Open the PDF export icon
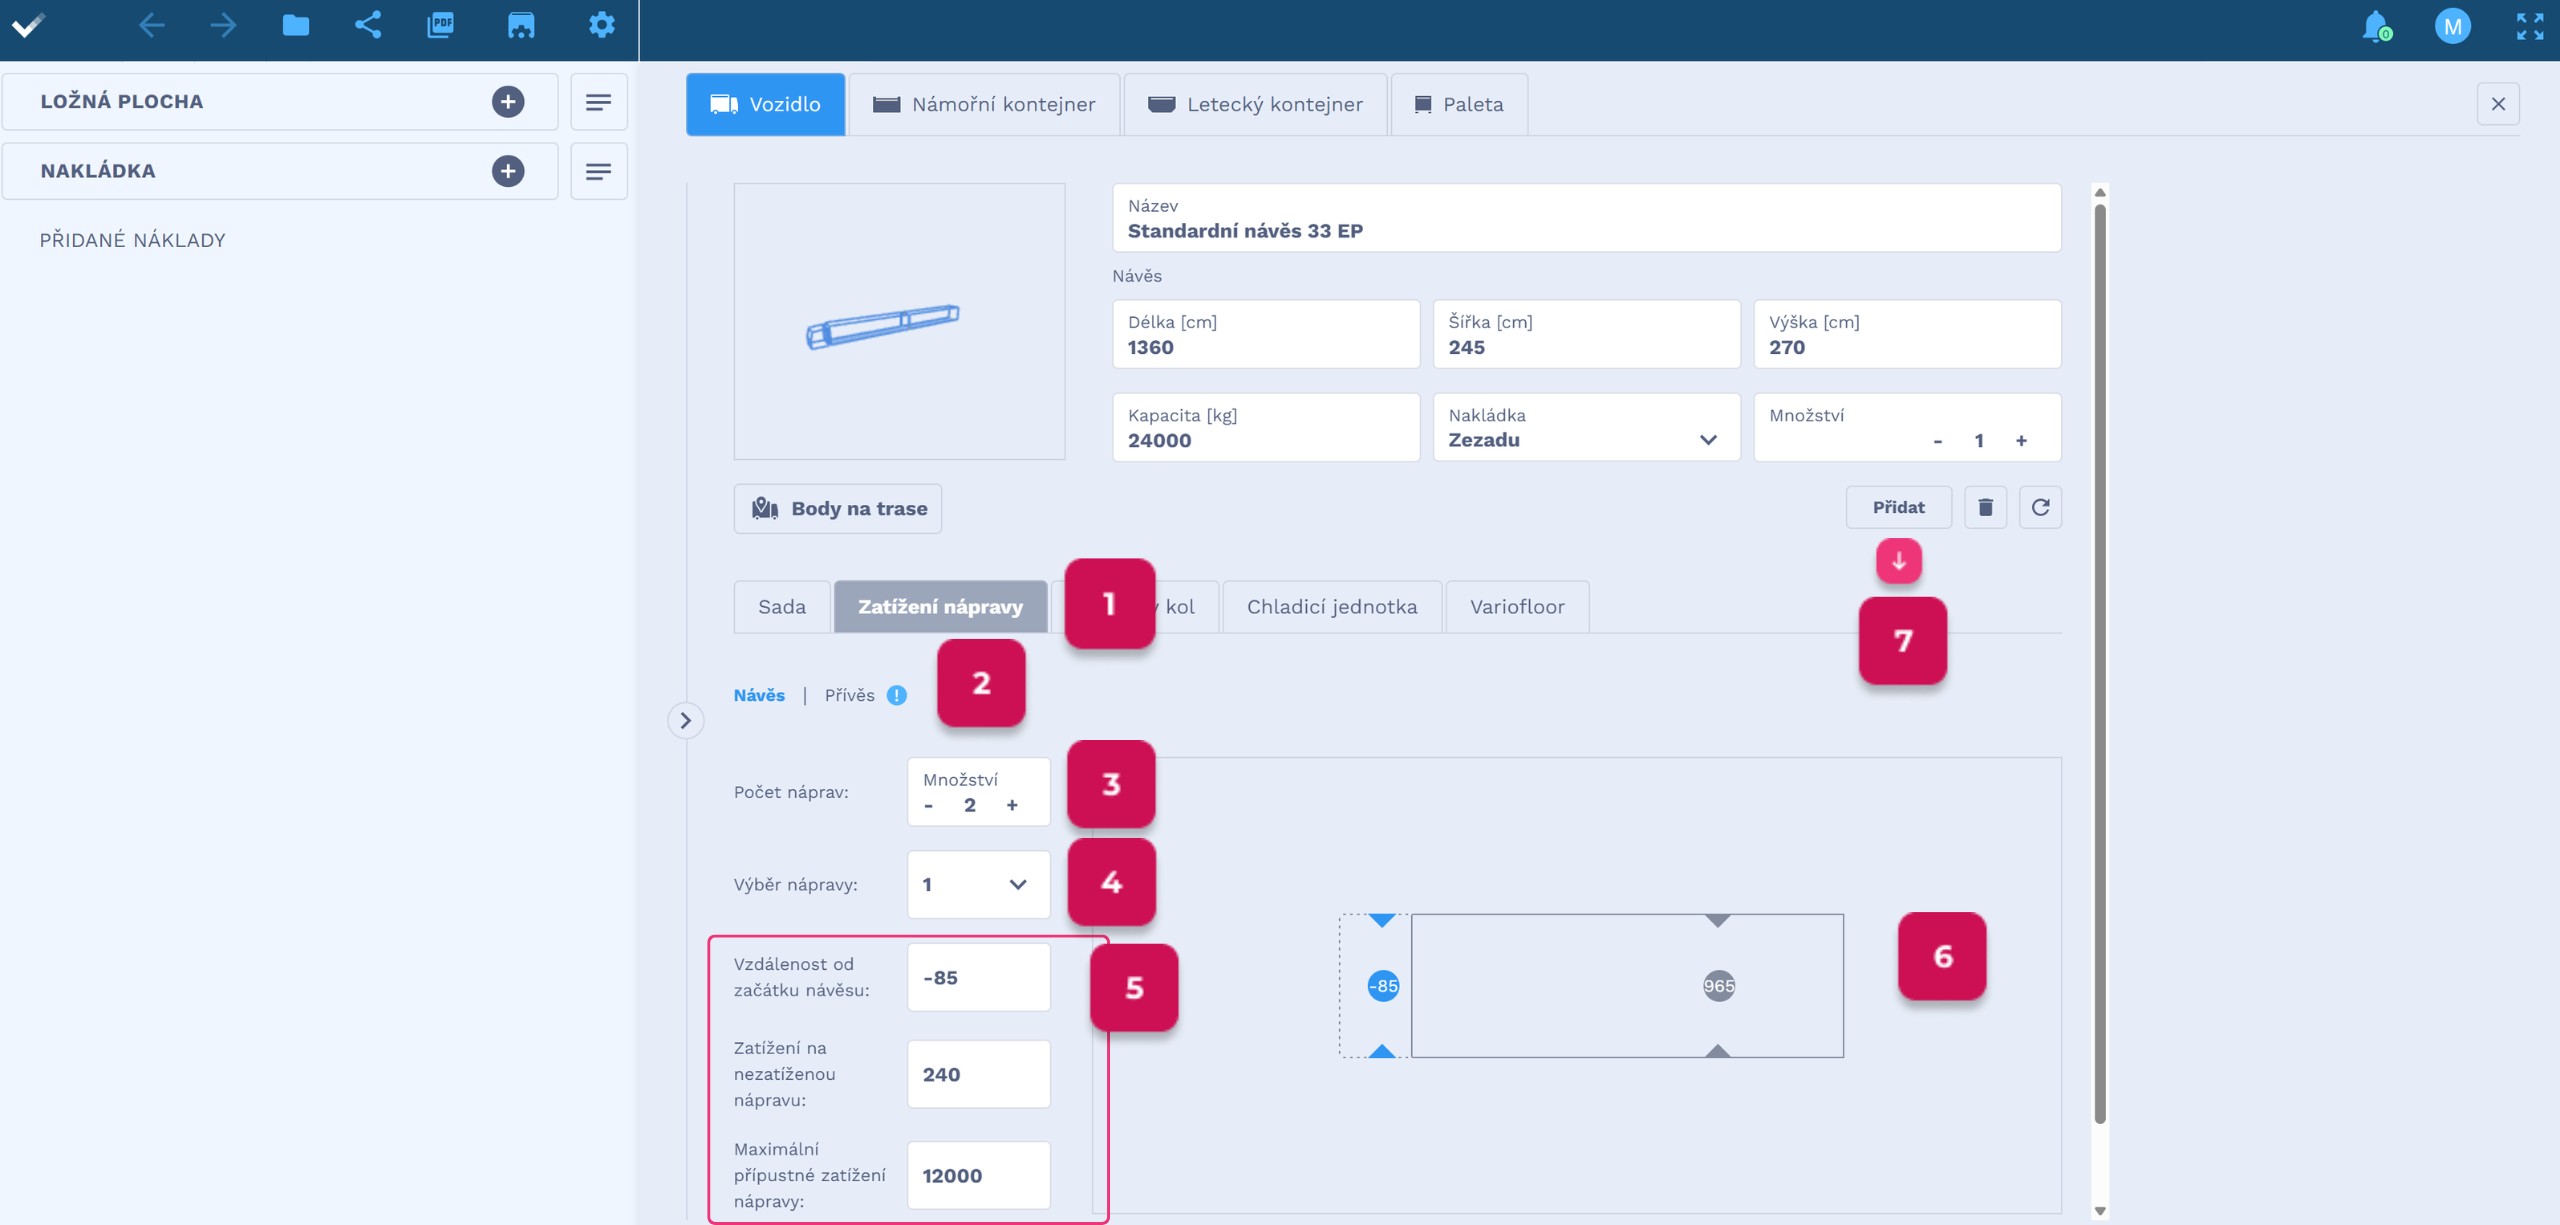 (x=441, y=25)
